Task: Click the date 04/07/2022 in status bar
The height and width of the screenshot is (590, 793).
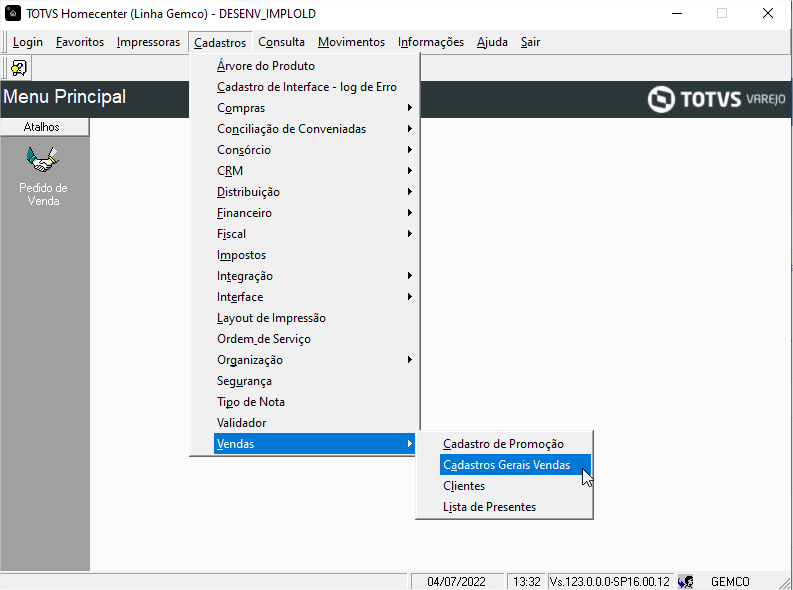Action: coord(456,581)
